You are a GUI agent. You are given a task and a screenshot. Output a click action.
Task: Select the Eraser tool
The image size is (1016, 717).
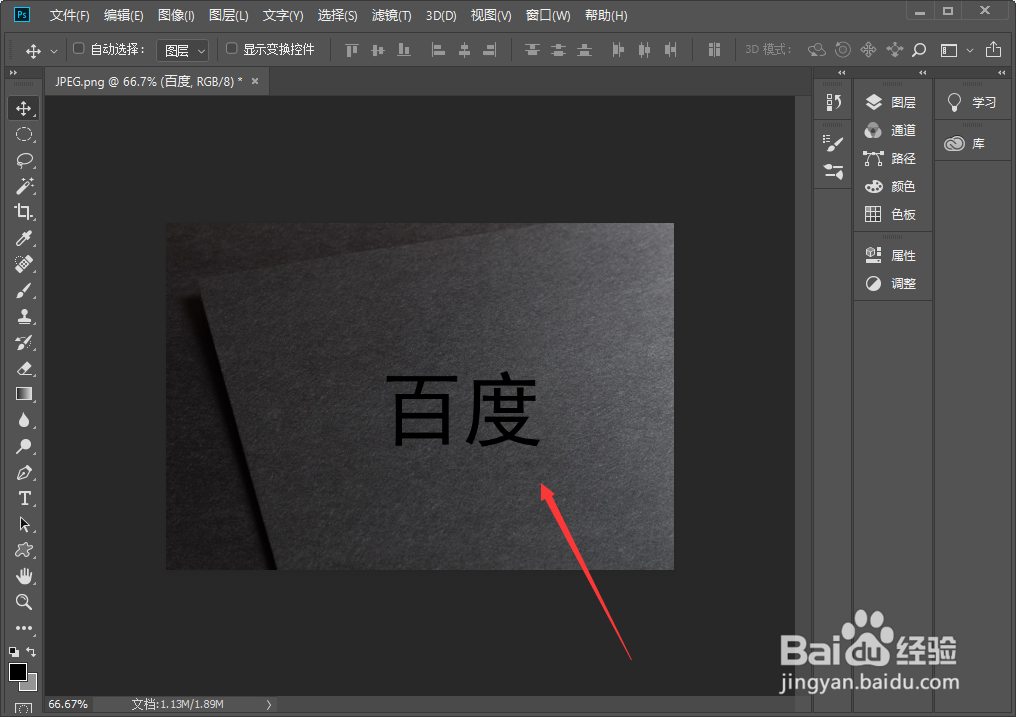(x=24, y=368)
